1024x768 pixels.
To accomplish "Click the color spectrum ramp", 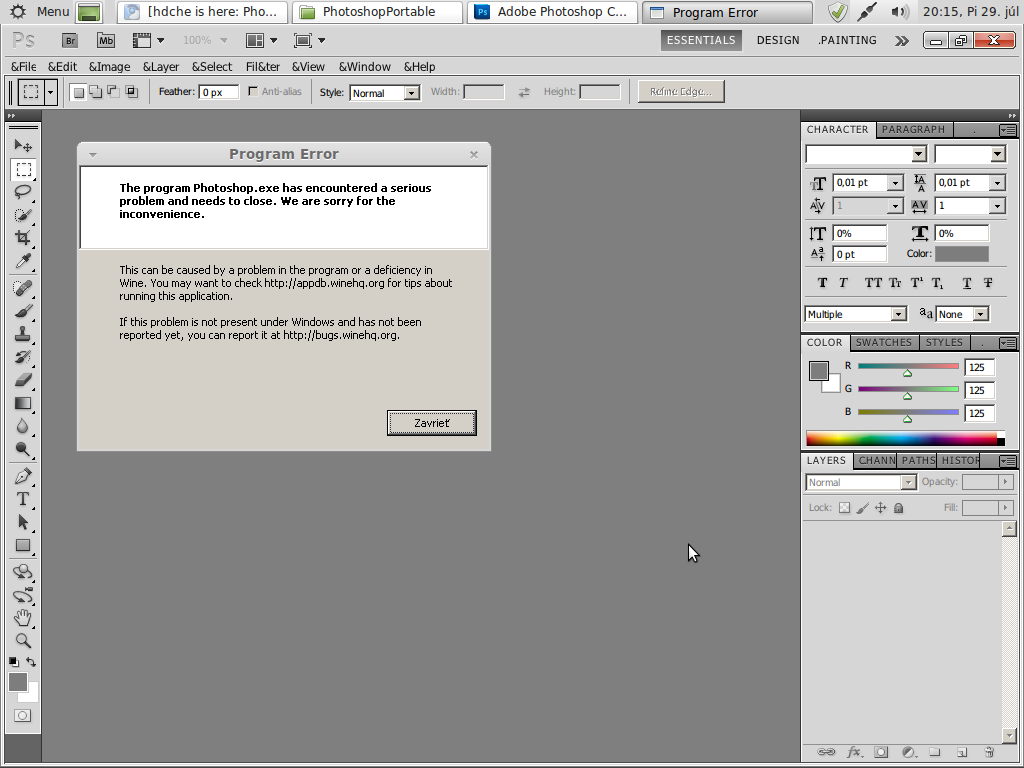I will pyautogui.click(x=904, y=438).
